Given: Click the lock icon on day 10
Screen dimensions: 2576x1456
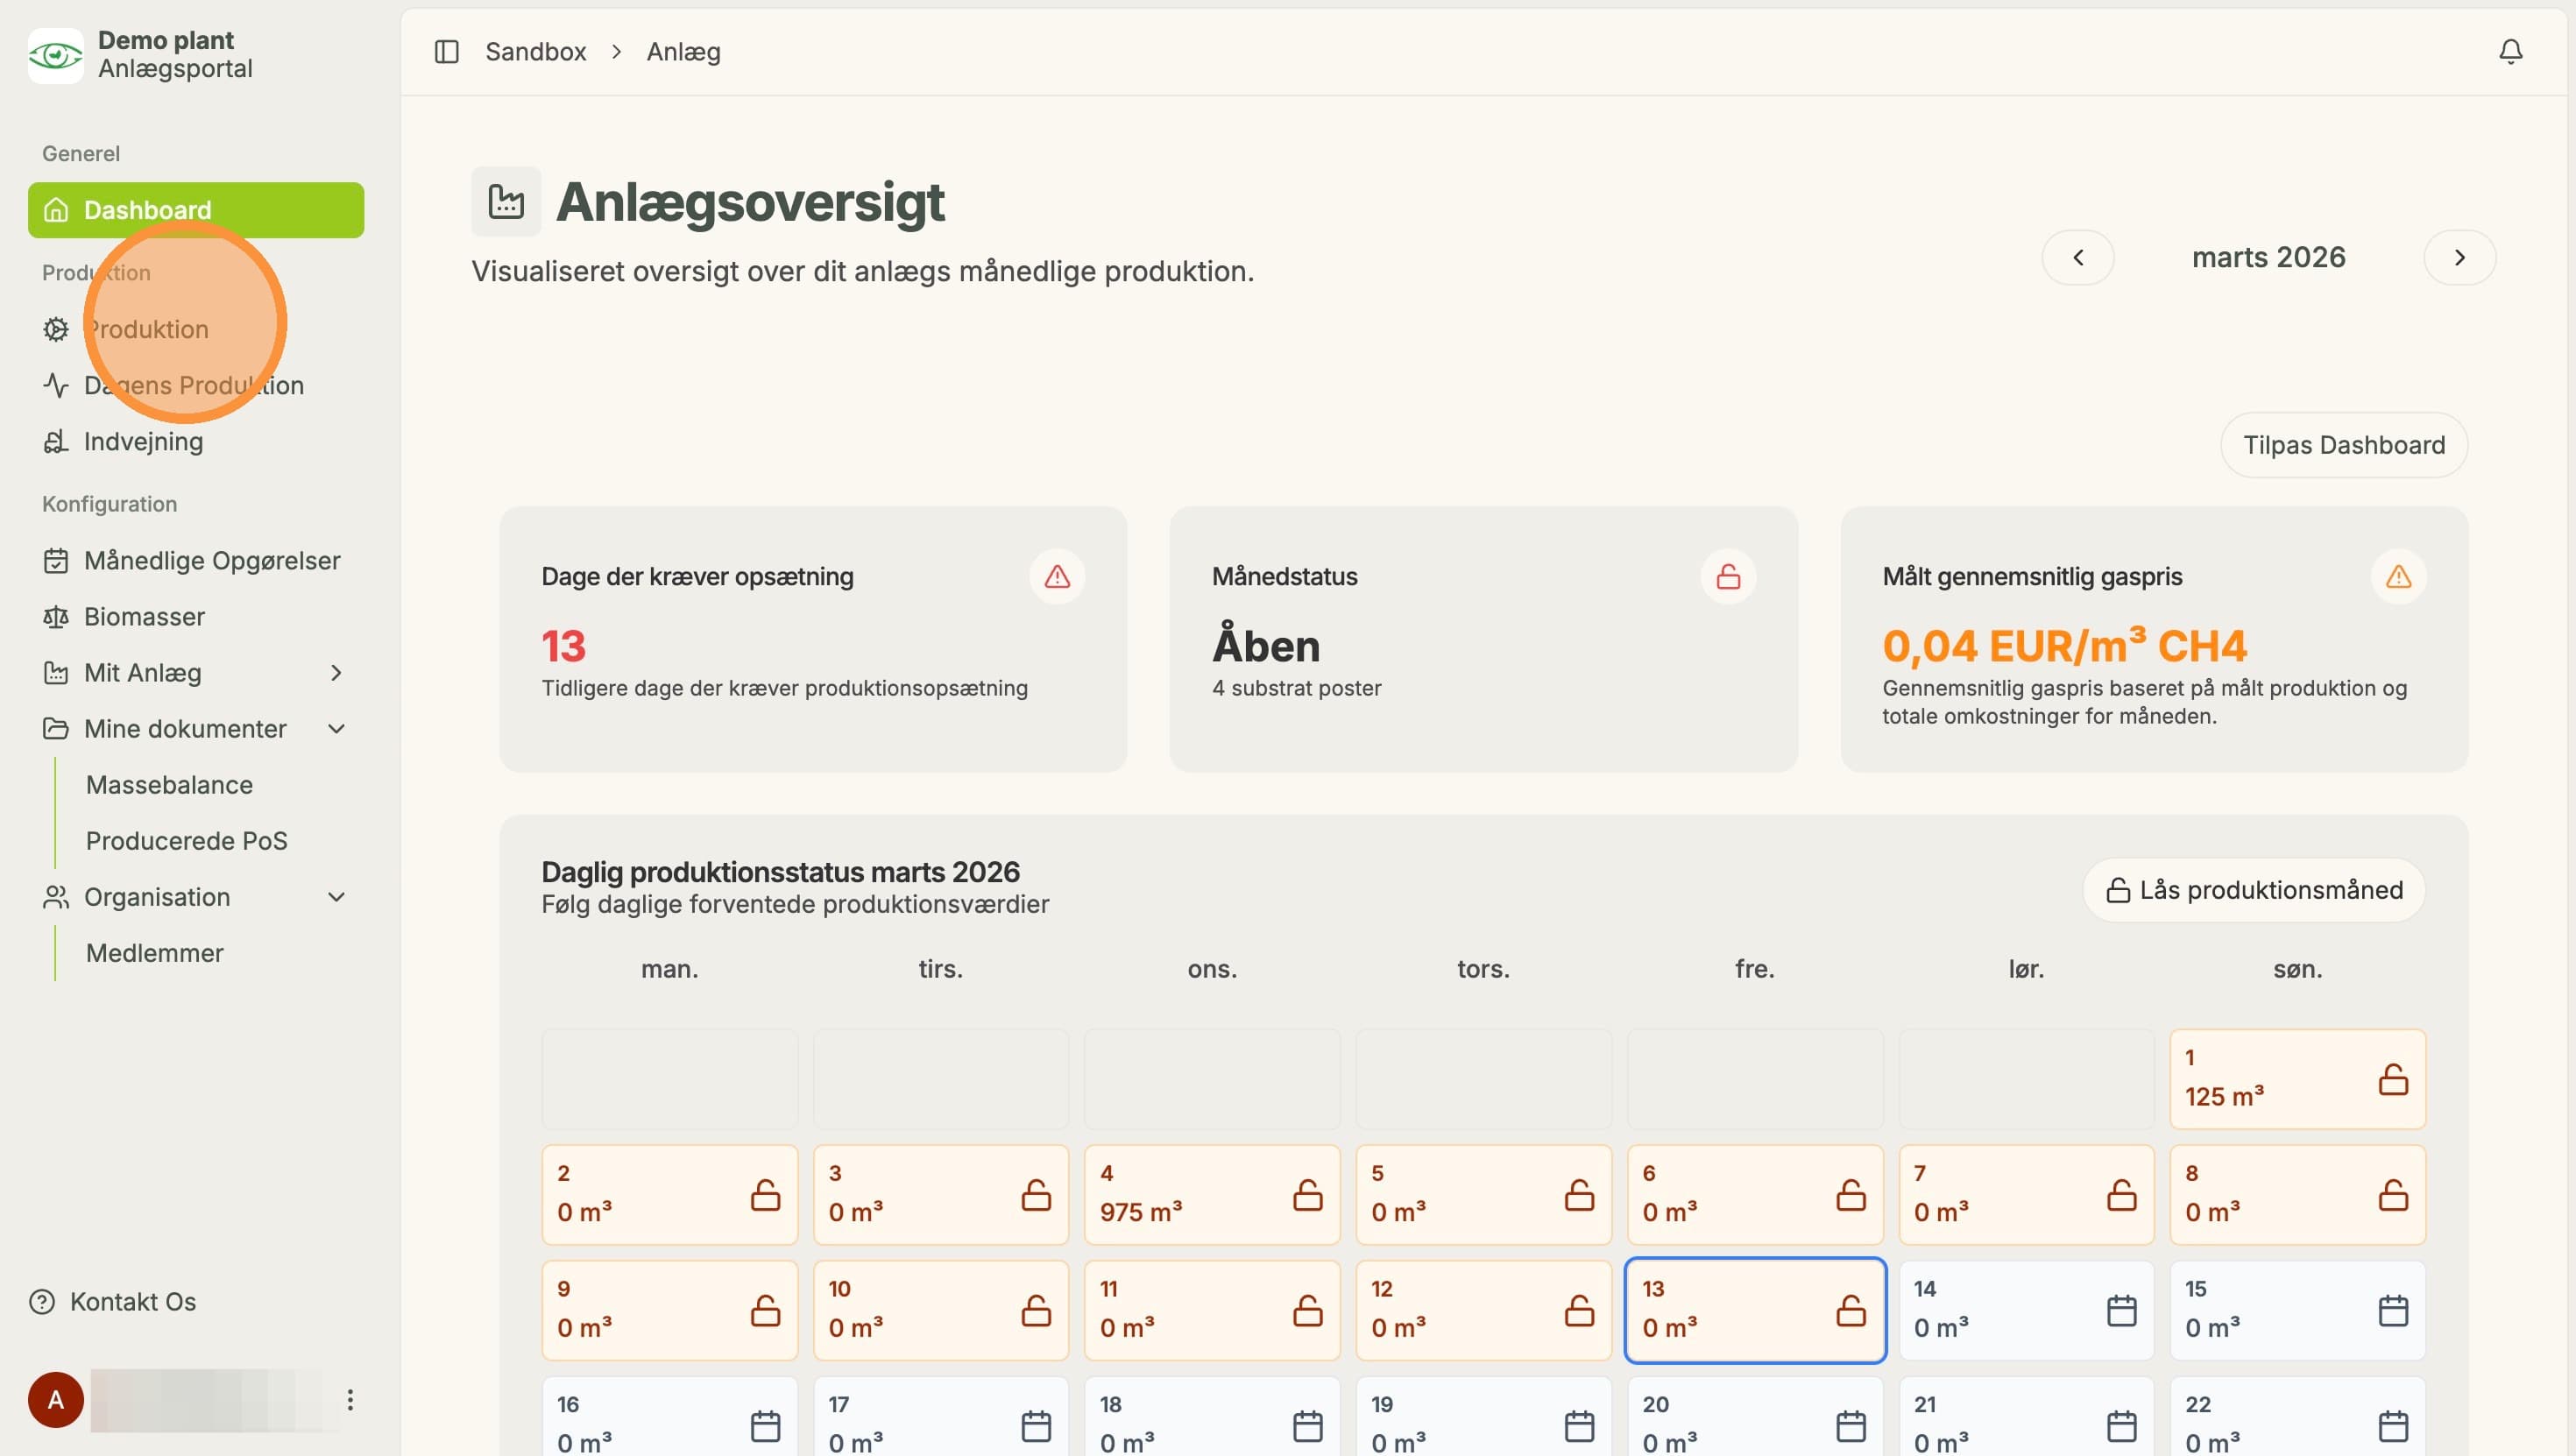Looking at the screenshot, I should tap(1036, 1311).
